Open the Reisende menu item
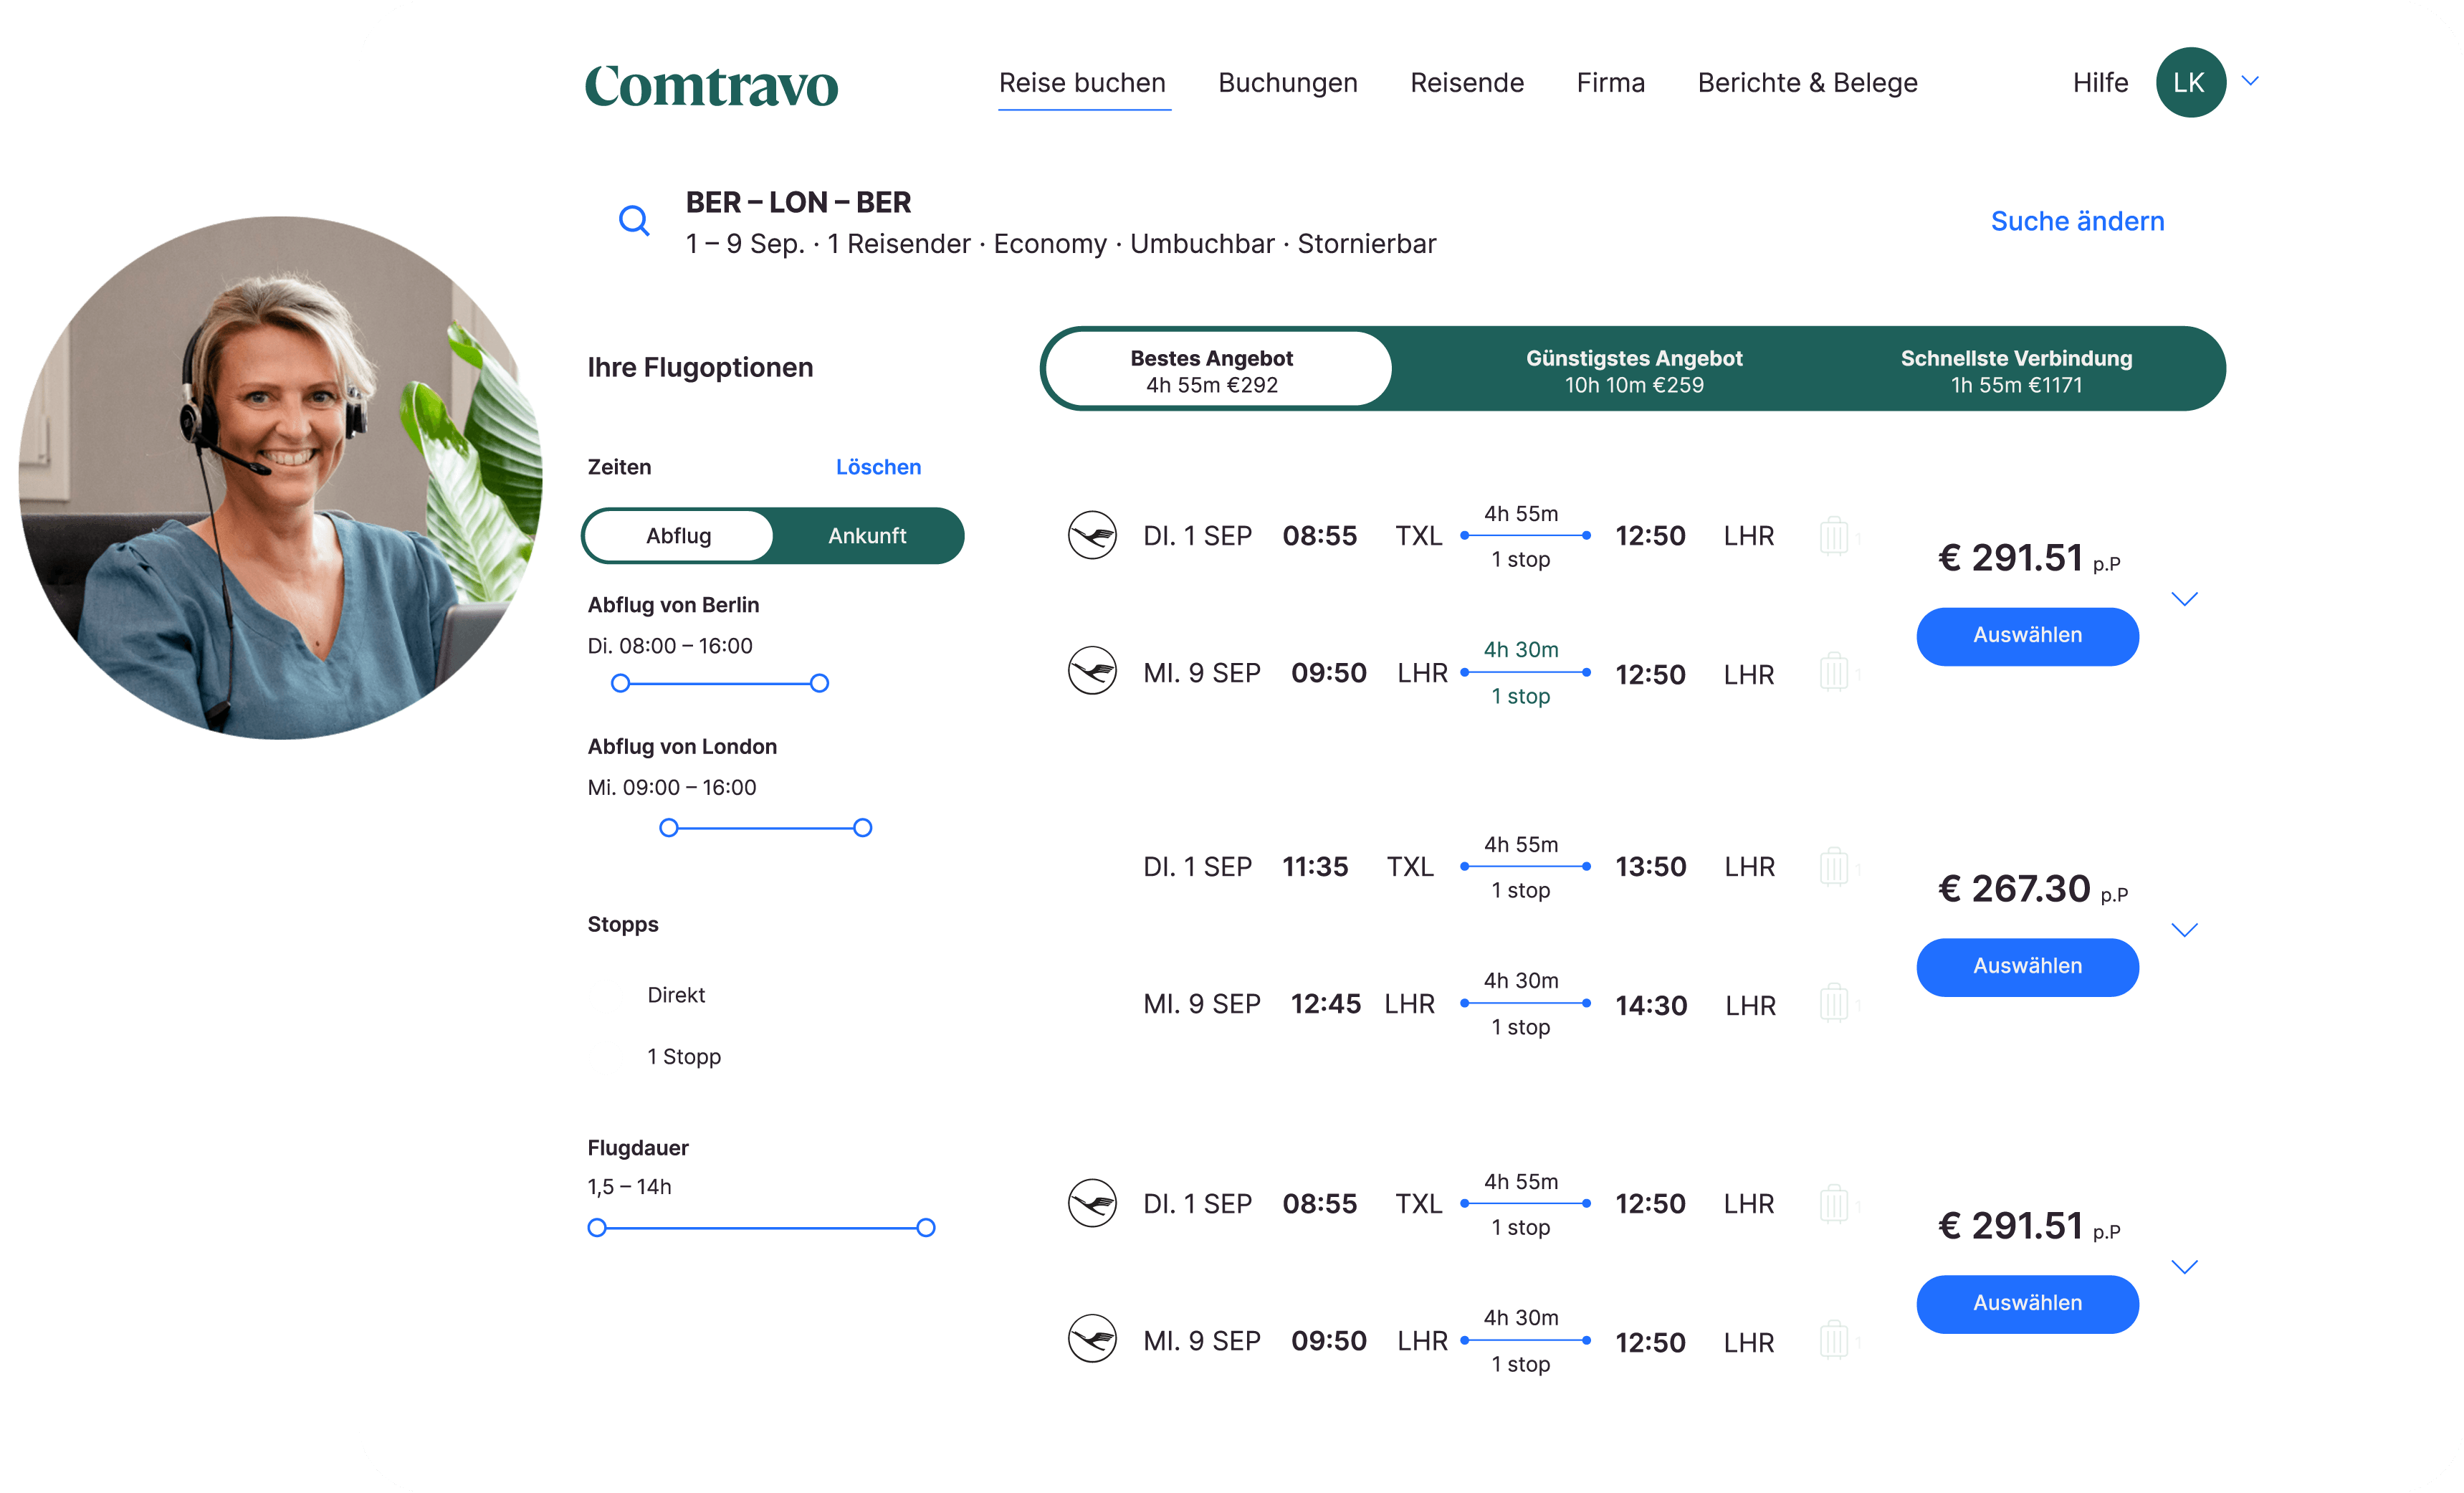Viewport: 2464px width, 1493px height. (1467, 83)
